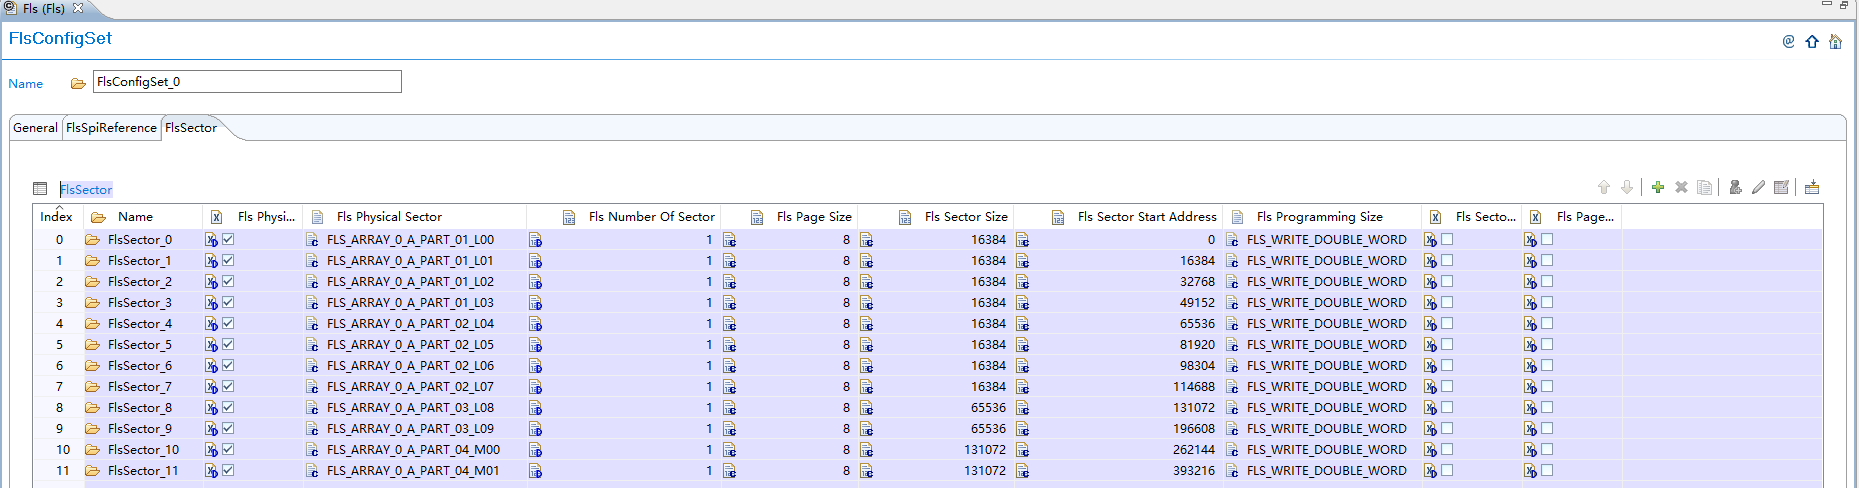Enable Fls Page... checkbox for FlsSector_0
Image resolution: width=1859 pixels, height=488 pixels.
(x=1547, y=239)
